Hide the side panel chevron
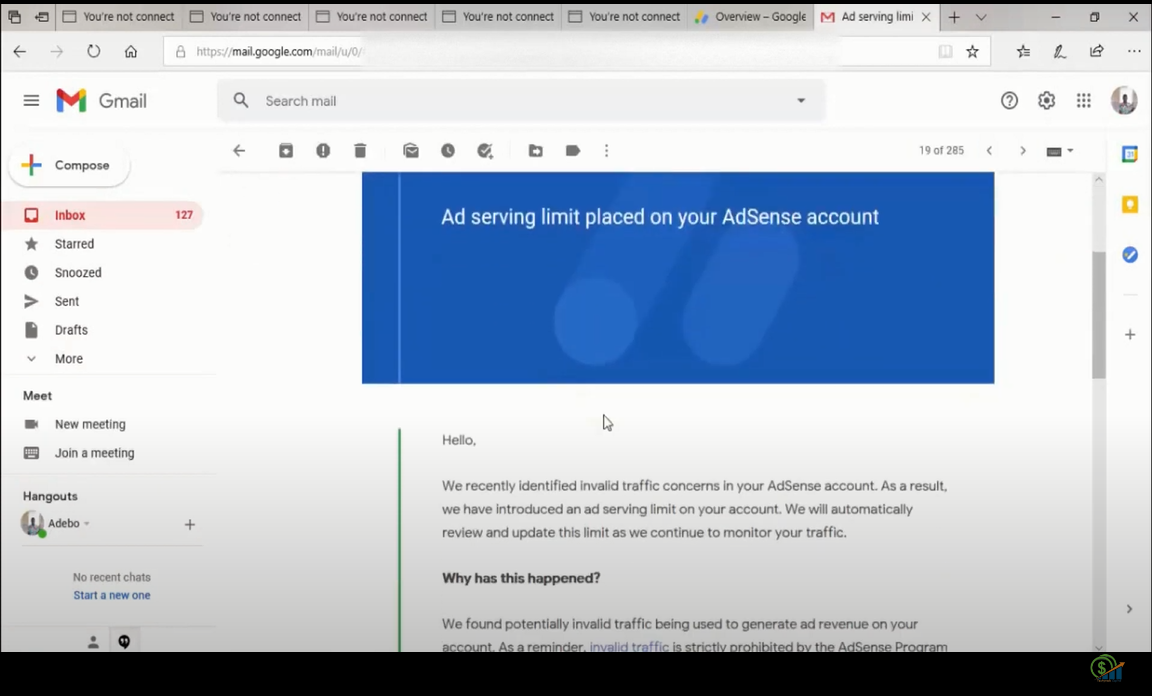Screen dimensions: 1152x696 (x=1129, y=609)
